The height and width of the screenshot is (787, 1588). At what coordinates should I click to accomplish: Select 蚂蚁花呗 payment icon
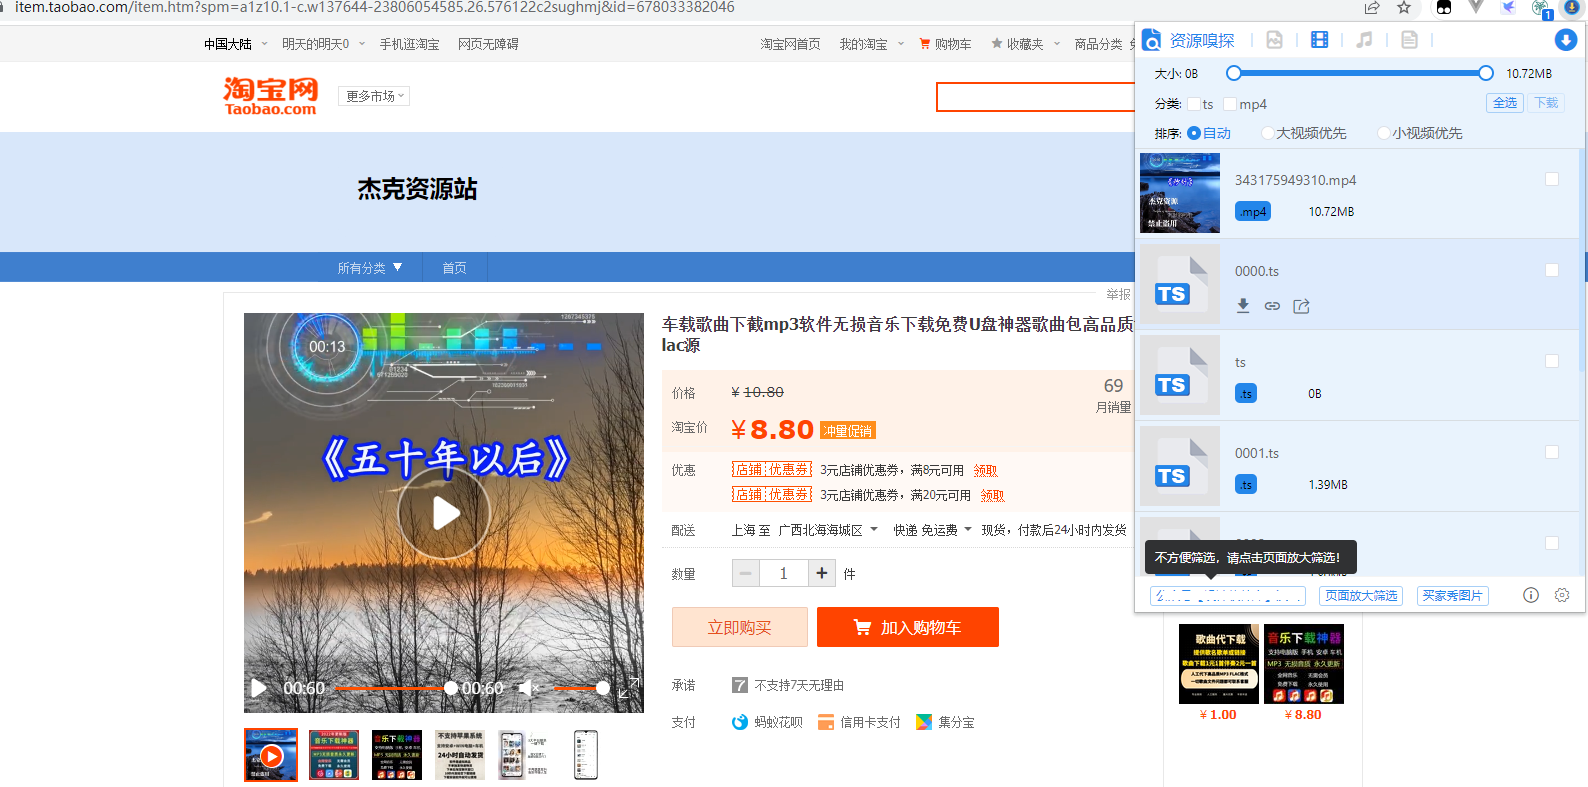pyautogui.click(x=740, y=722)
